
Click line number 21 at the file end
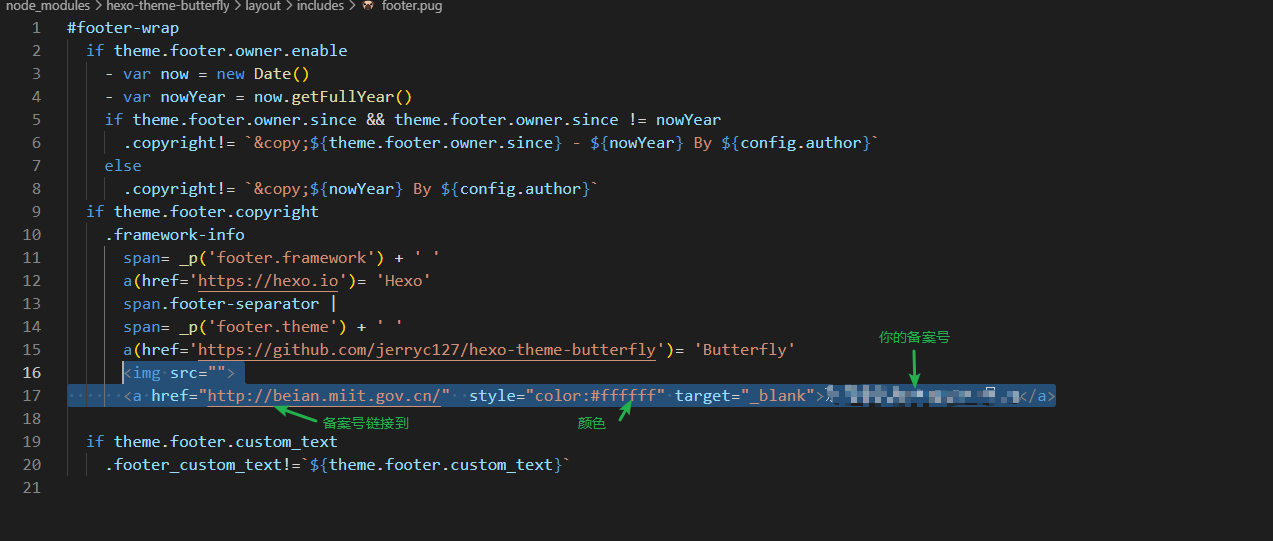pos(31,488)
